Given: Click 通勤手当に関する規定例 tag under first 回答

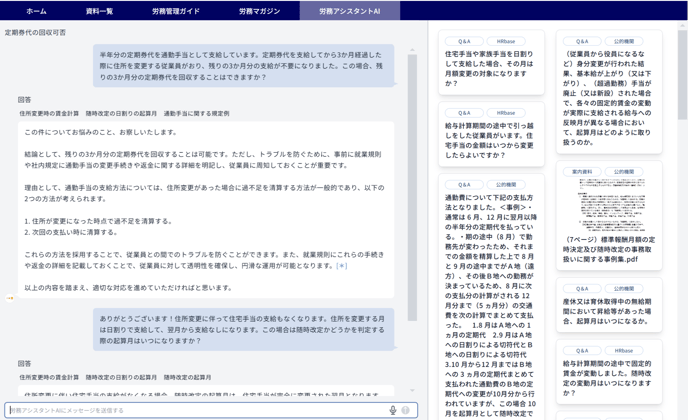Looking at the screenshot, I should (197, 113).
